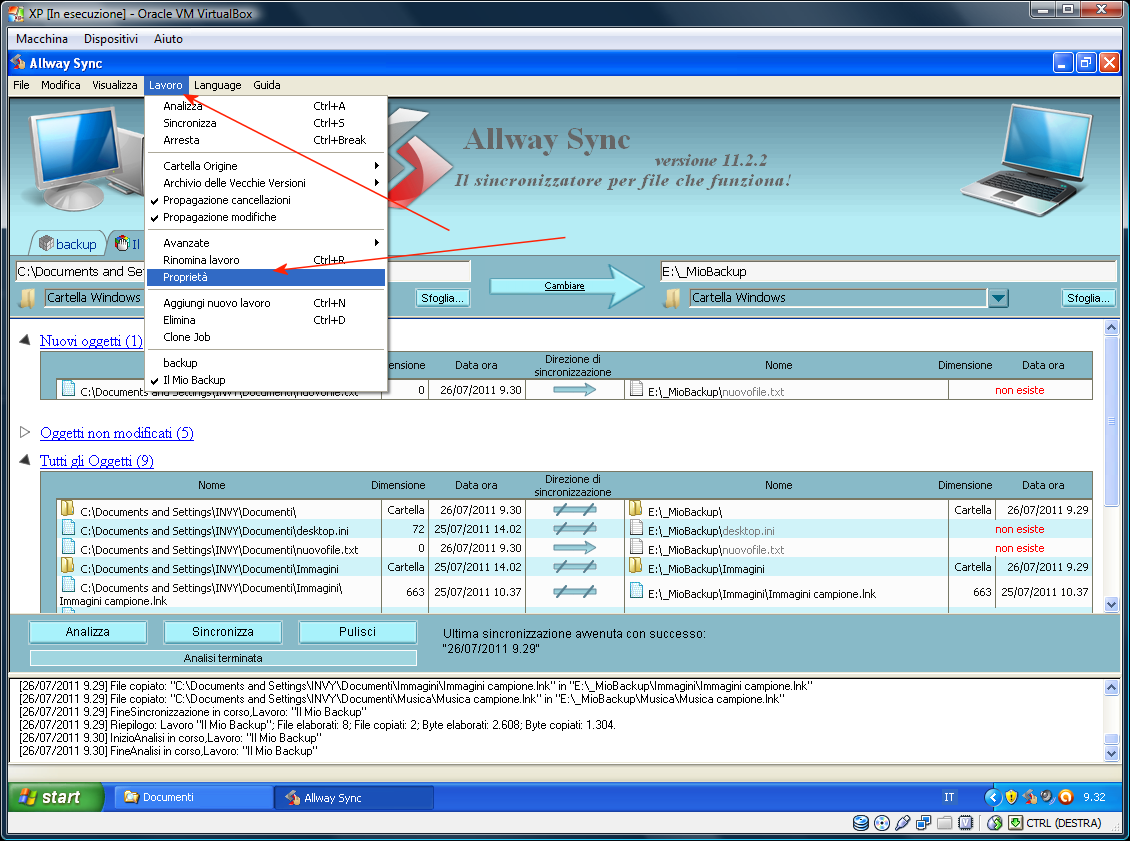Click sync direction icon for Immagini campione.lnk row
Image resolution: width=1130 pixels, height=841 pixels.
click(574, 592)
